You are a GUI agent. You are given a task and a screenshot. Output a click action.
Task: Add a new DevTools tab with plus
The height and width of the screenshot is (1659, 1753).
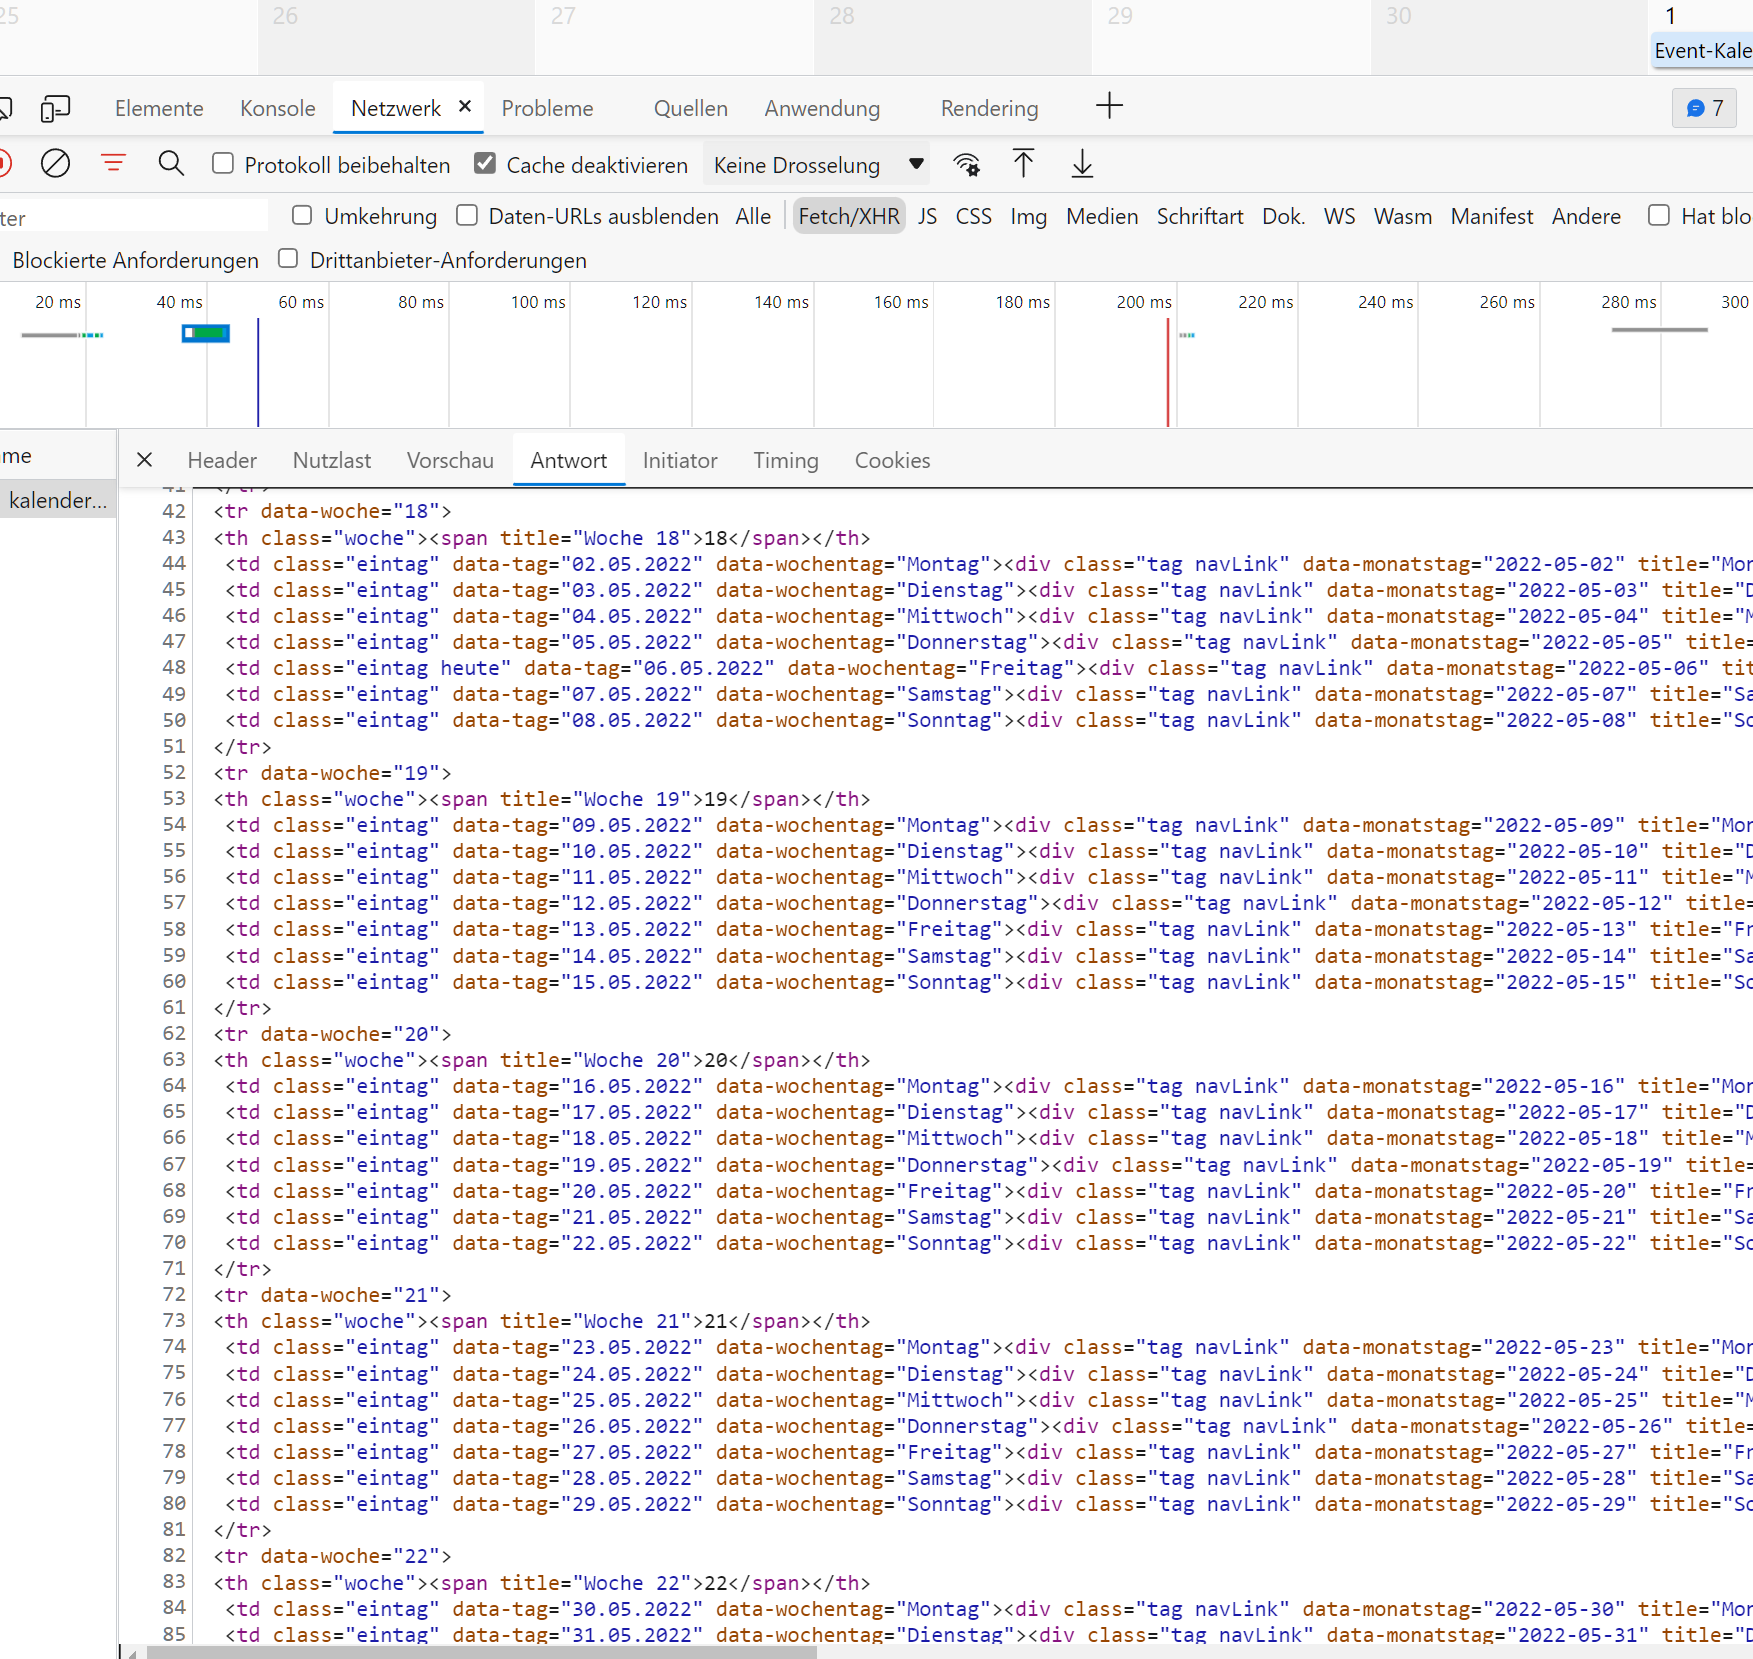tap(1109, 107)
